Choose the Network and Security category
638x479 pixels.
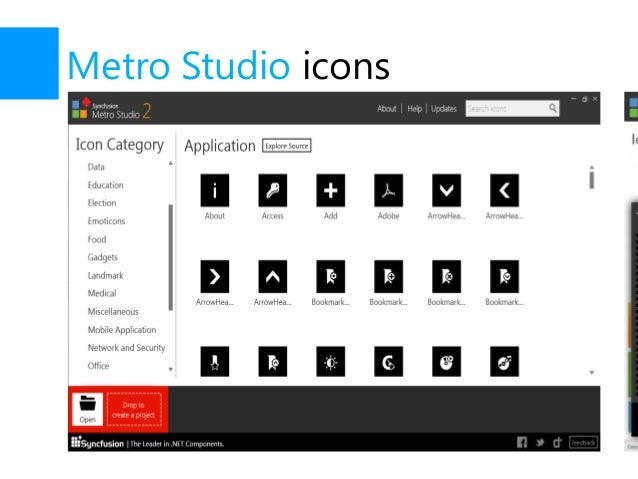[x=126, y=348]
